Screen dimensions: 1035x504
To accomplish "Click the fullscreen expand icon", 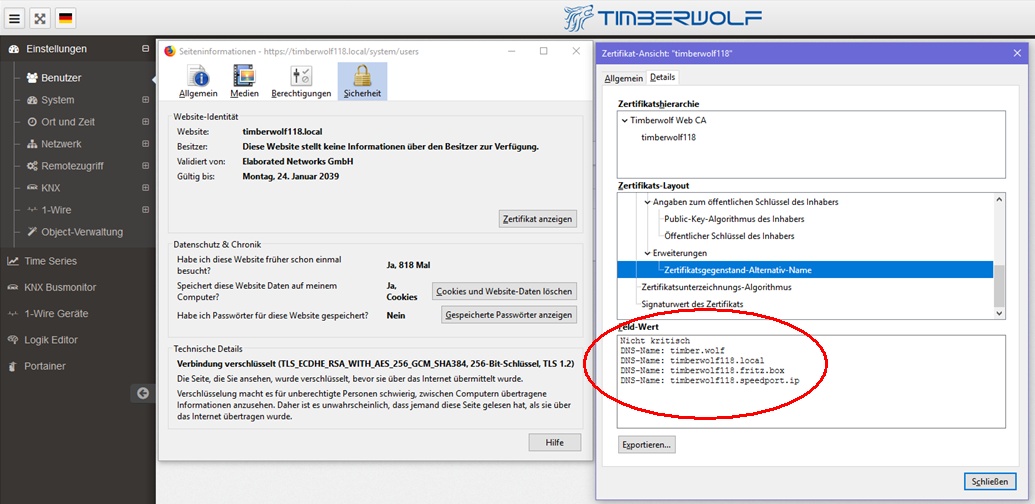I will pyautogui.click(x=40, y=18).
